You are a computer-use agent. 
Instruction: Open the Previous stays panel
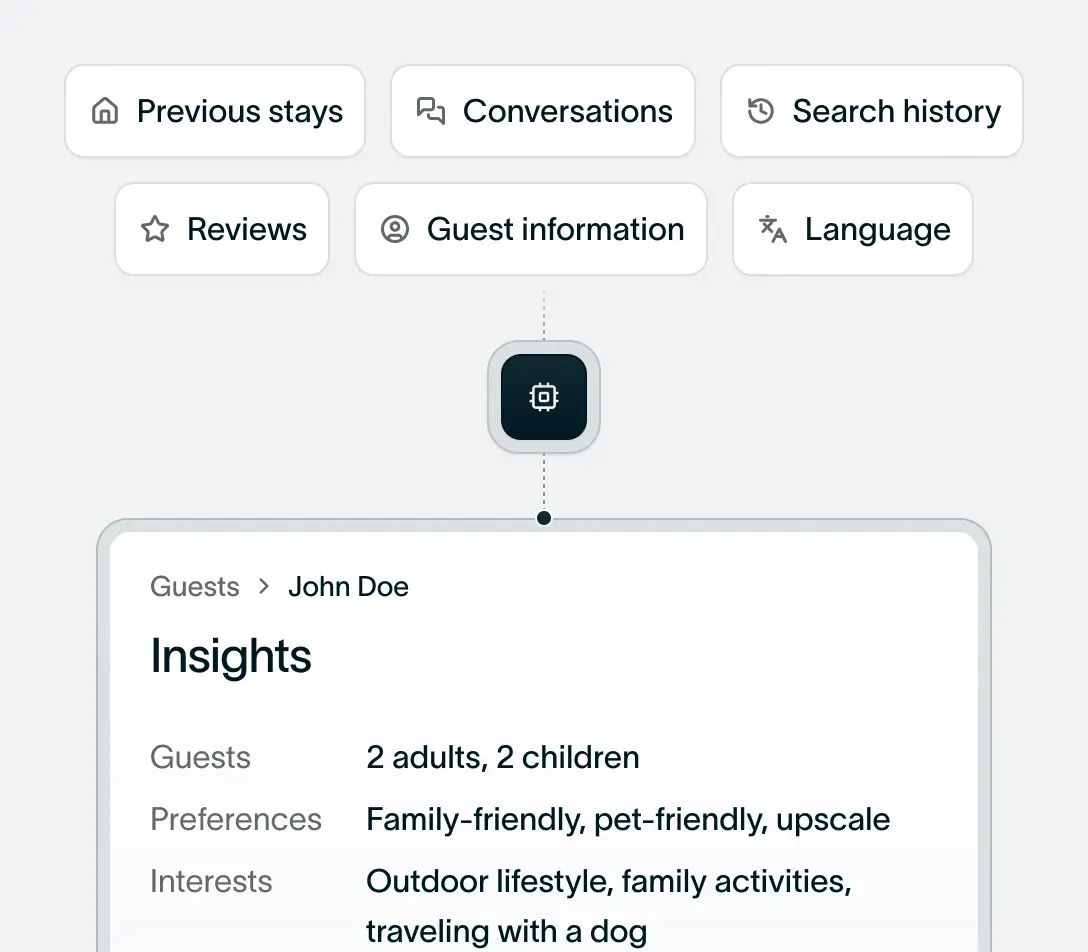[x=214, y=111]
